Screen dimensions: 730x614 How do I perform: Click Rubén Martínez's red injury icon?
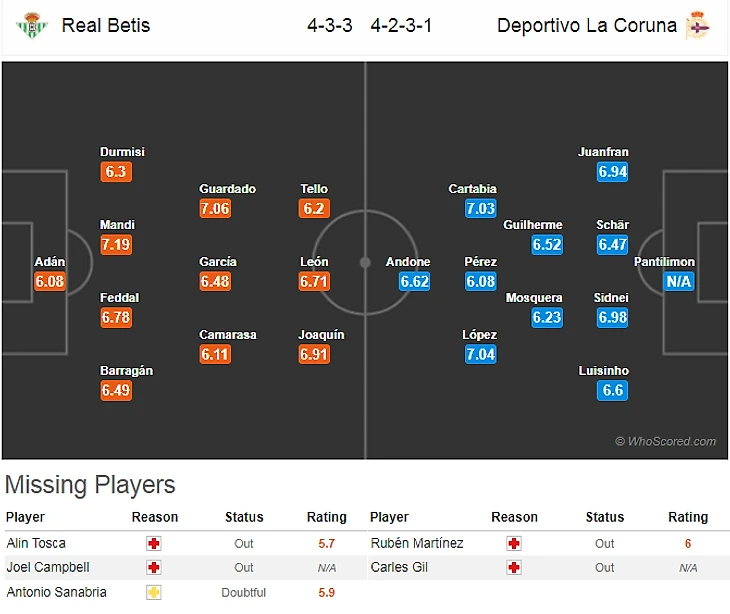pyautogui.click(x=514, y=543)
